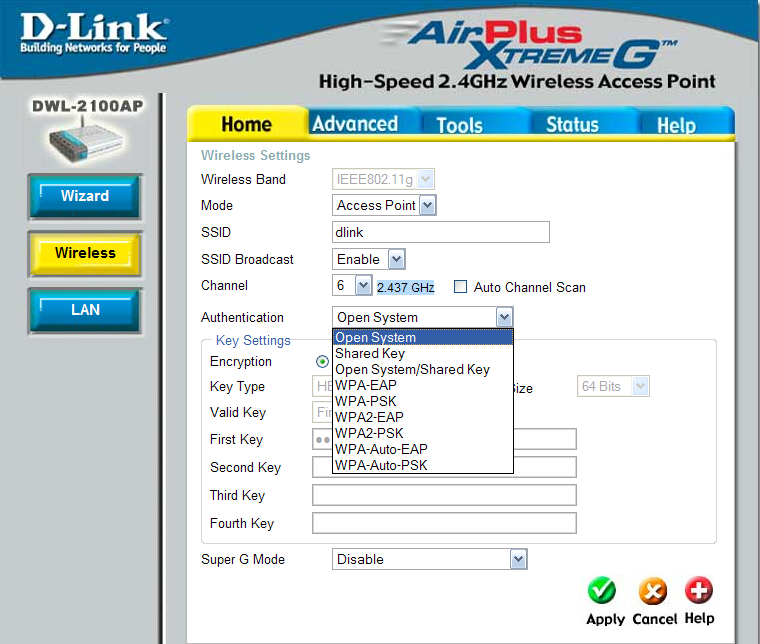Switch to the Home tab

point(247,124)
